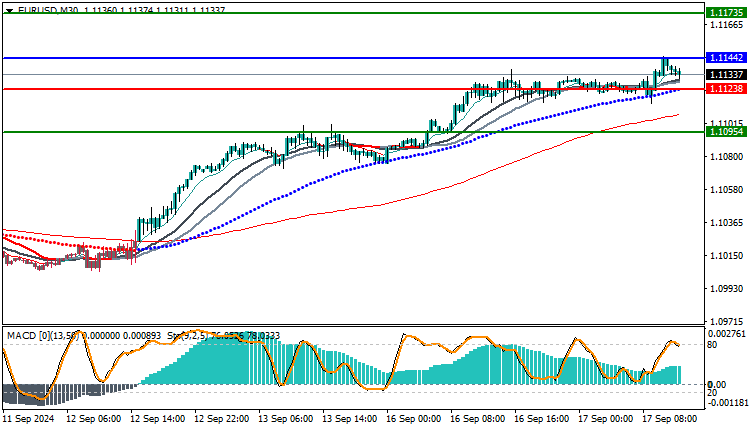Click the 12 Sep 06:00 time label
This screenshot has height=430, width=750.
(x=93, y=419)
